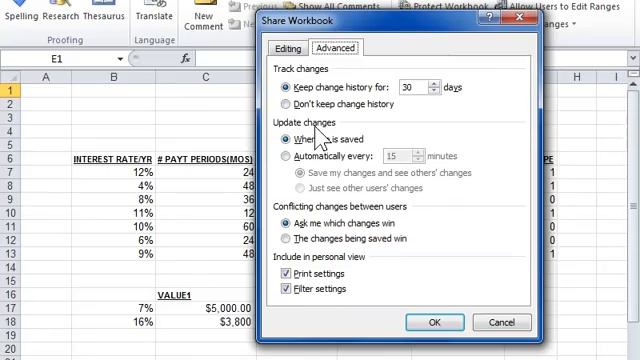This screenshot has height=360, width=640.
Task: Click cell containing 60 in column C
Action: pos(206,227)
